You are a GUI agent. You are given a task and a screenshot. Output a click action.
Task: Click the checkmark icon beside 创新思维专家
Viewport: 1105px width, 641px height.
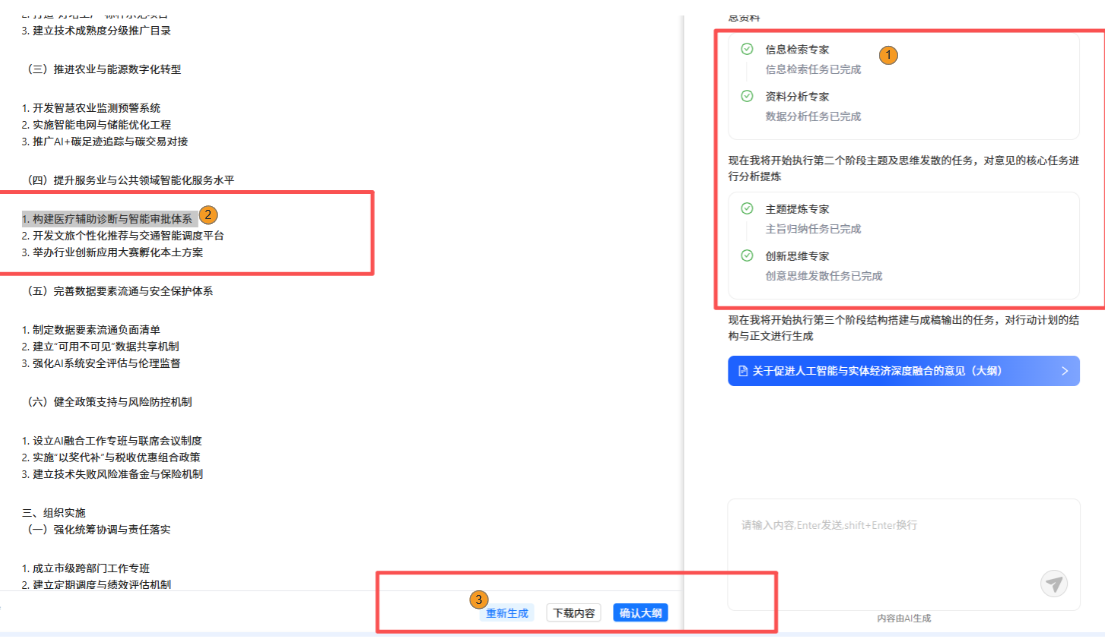click(x=747, y=256)
